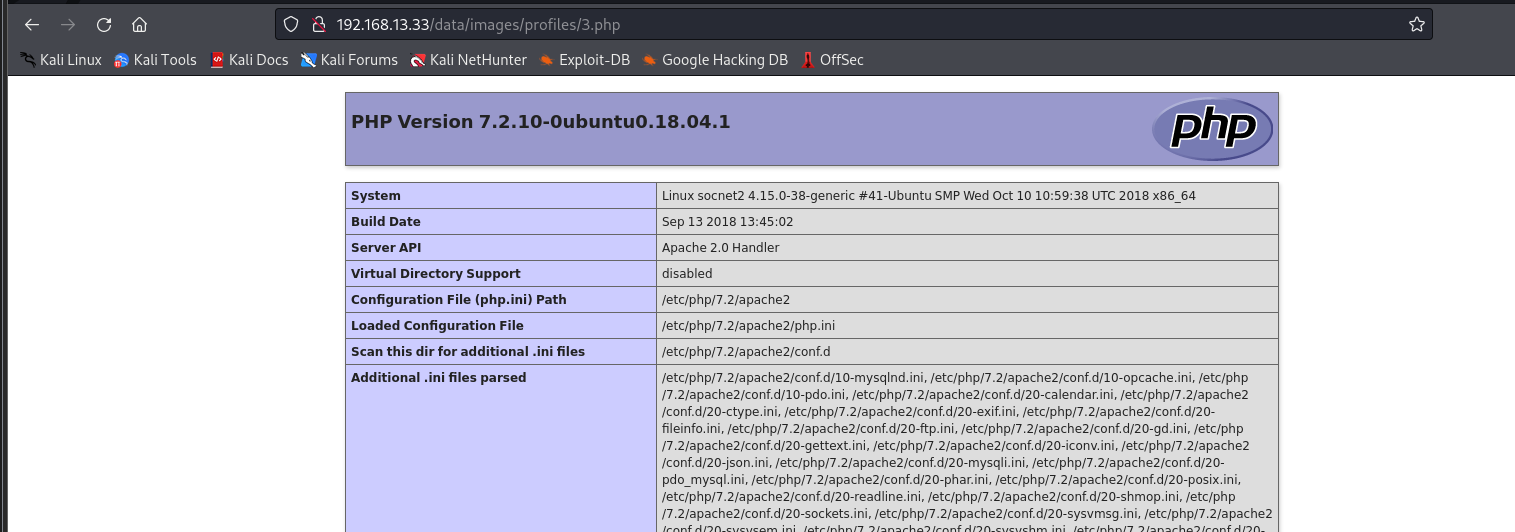
Task: Click the disabled value cell
Action: click(967, 274)
